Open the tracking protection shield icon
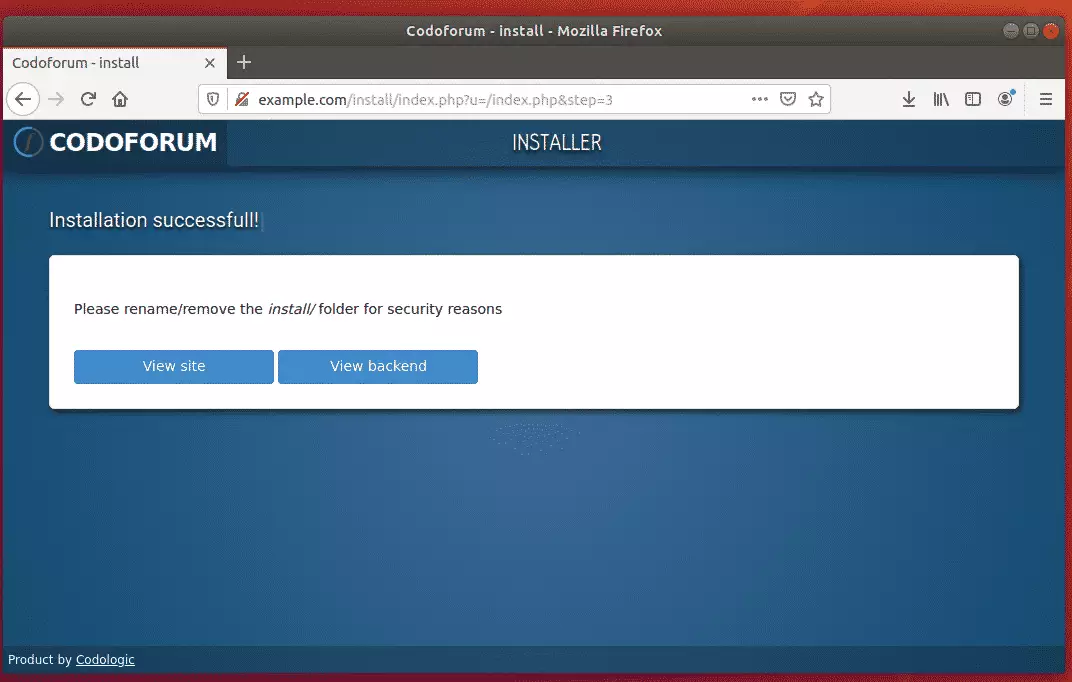The height and width of the screenshot is (682, 1072). point(213,99)
